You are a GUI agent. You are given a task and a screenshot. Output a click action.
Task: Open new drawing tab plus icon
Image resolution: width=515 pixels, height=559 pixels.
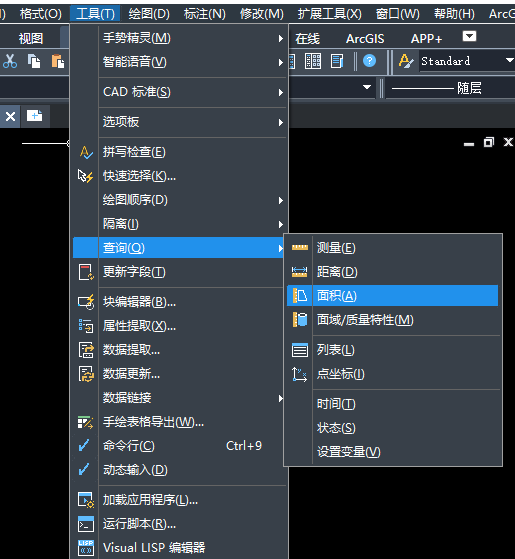point(35,116)
